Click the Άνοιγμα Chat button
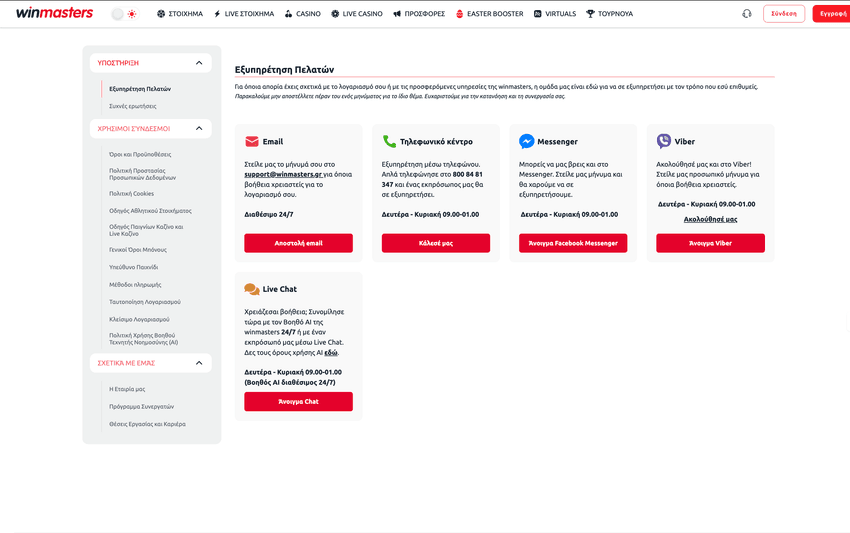 (298, 401)
